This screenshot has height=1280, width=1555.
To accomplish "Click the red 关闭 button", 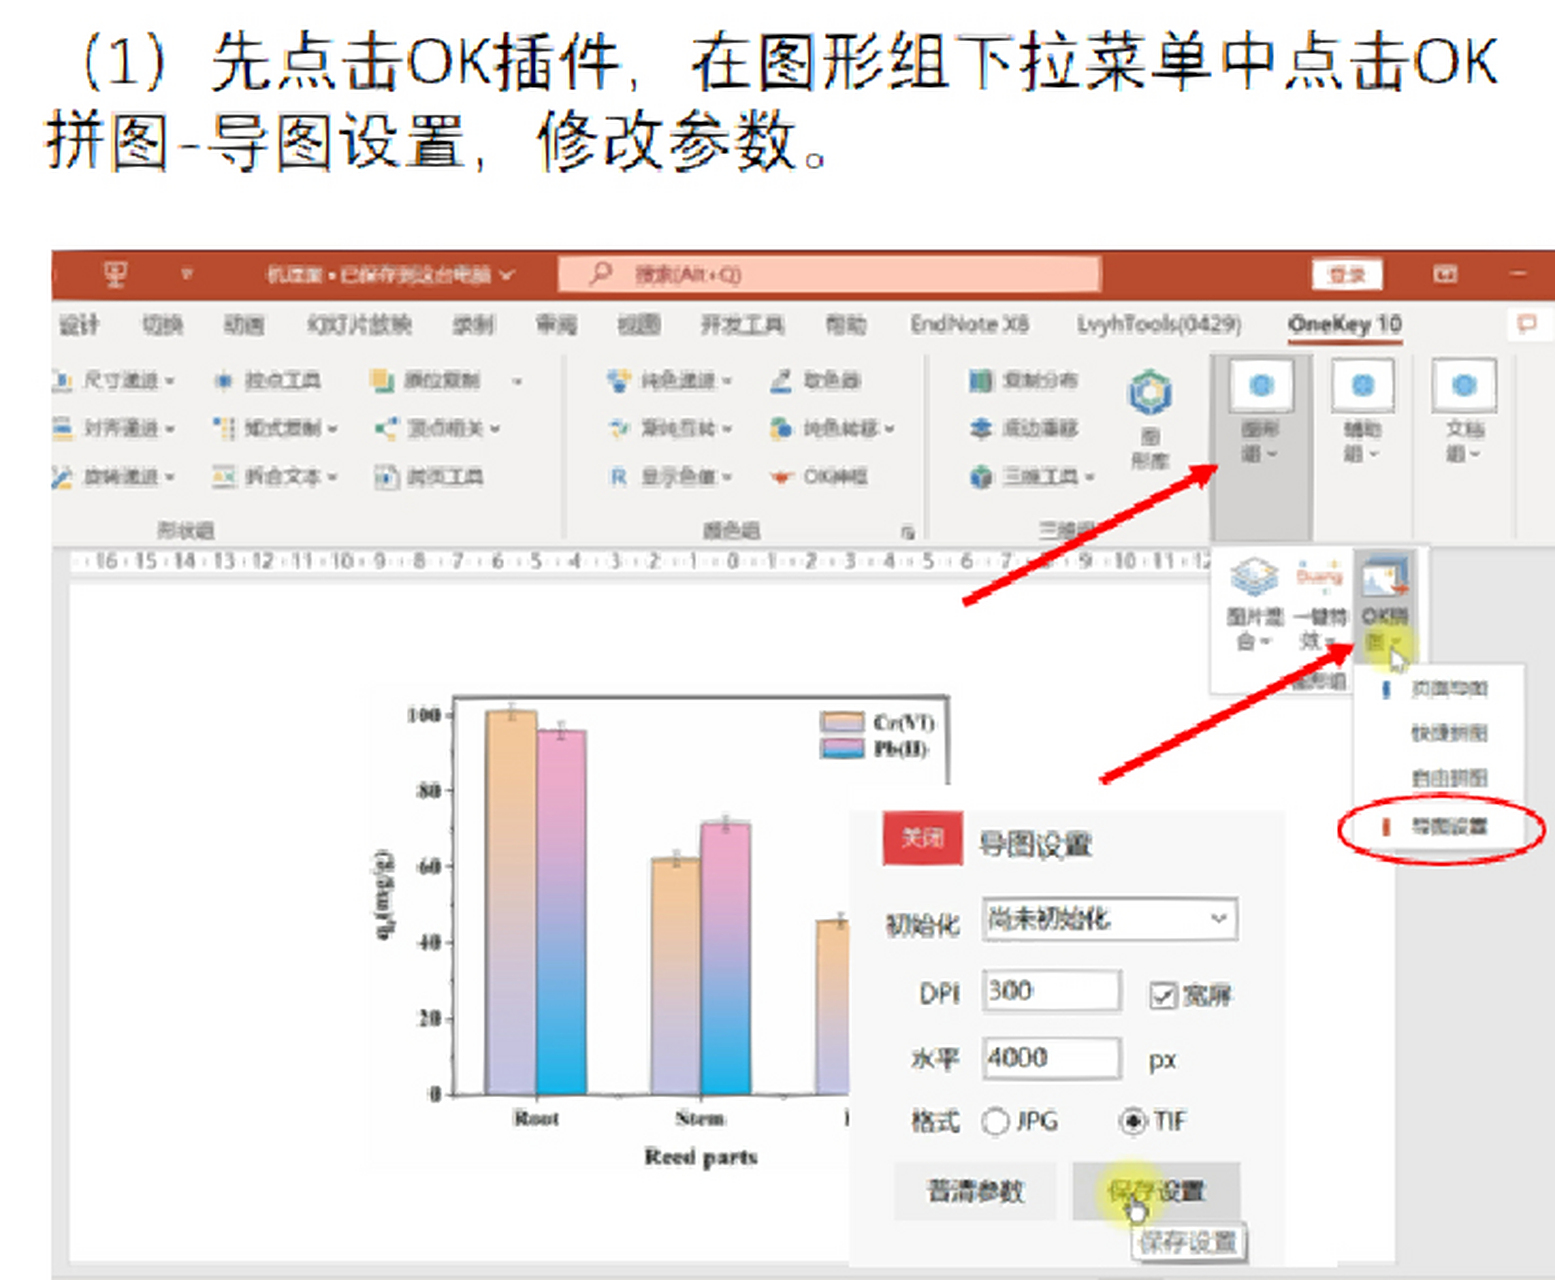I will (921, 838).
